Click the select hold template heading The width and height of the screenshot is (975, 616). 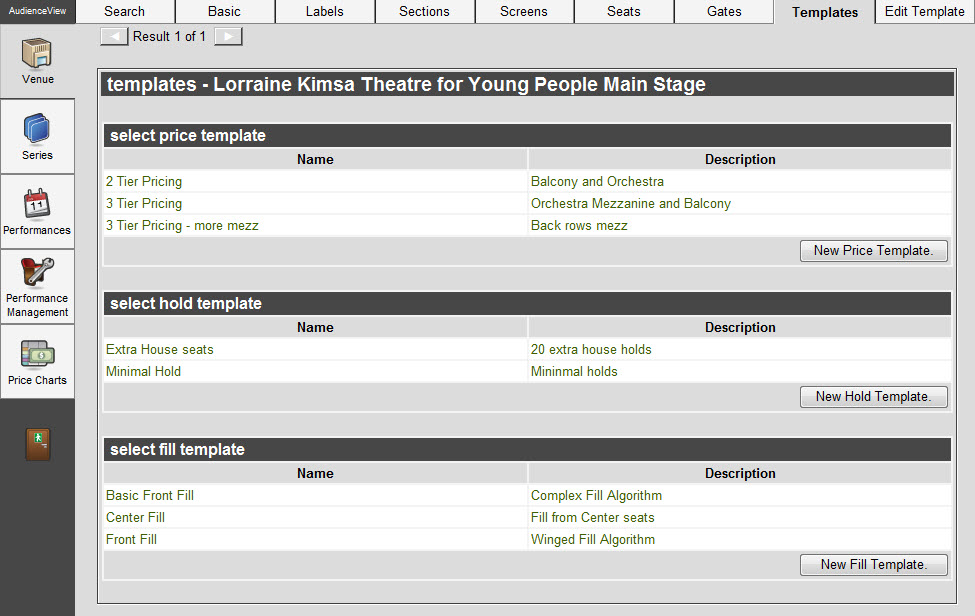coord(186,303)
